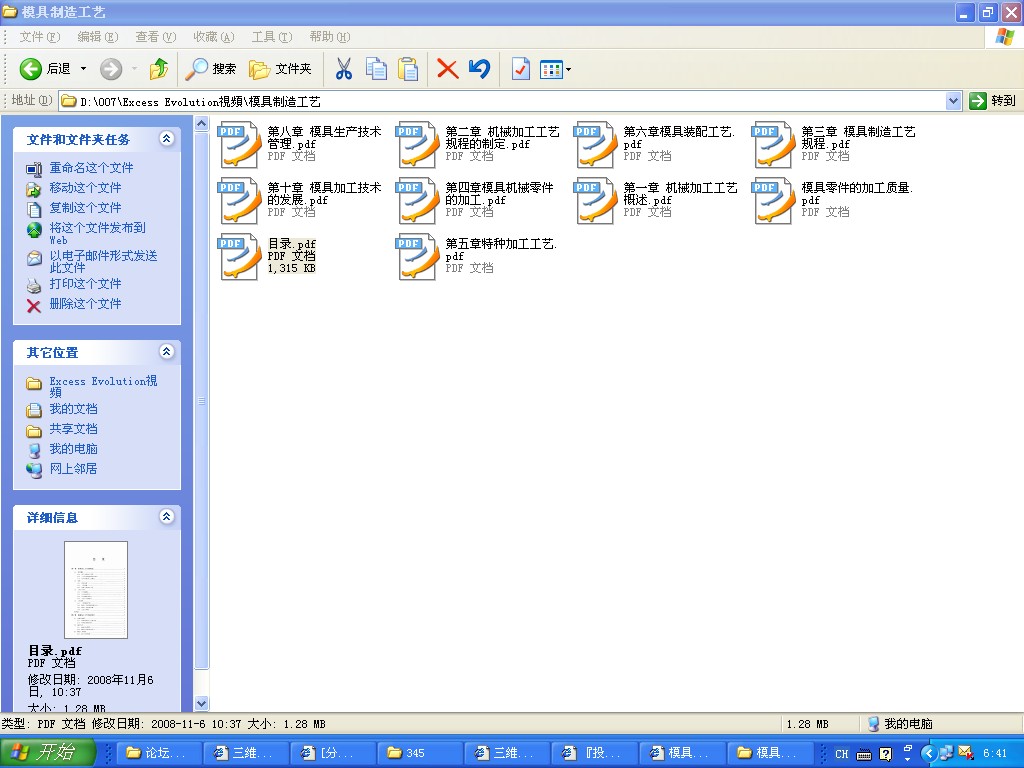1024x768 pixels.
Task: Open the Search (搜索) toolbar button
Action: [210, 69]
